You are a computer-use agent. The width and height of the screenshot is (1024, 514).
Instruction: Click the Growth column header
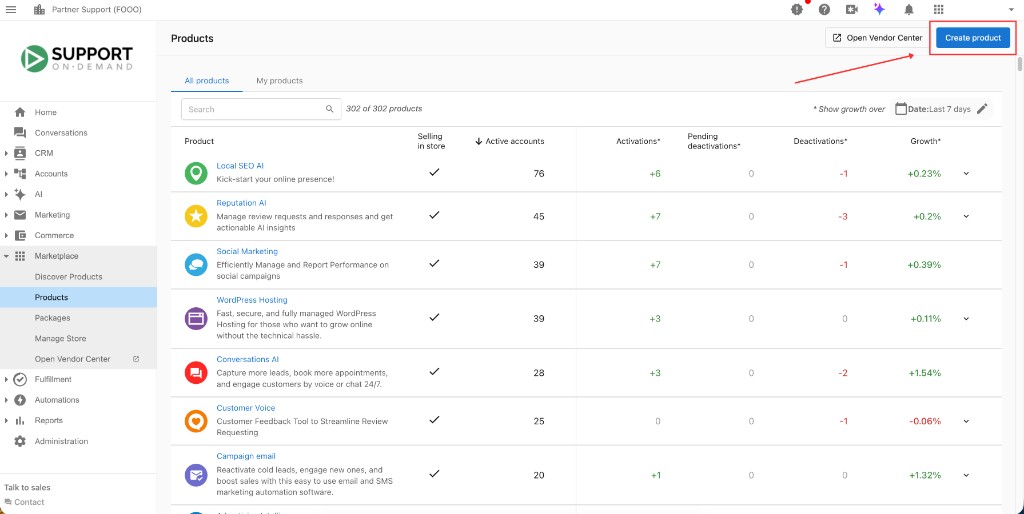(x=925, y=141)
